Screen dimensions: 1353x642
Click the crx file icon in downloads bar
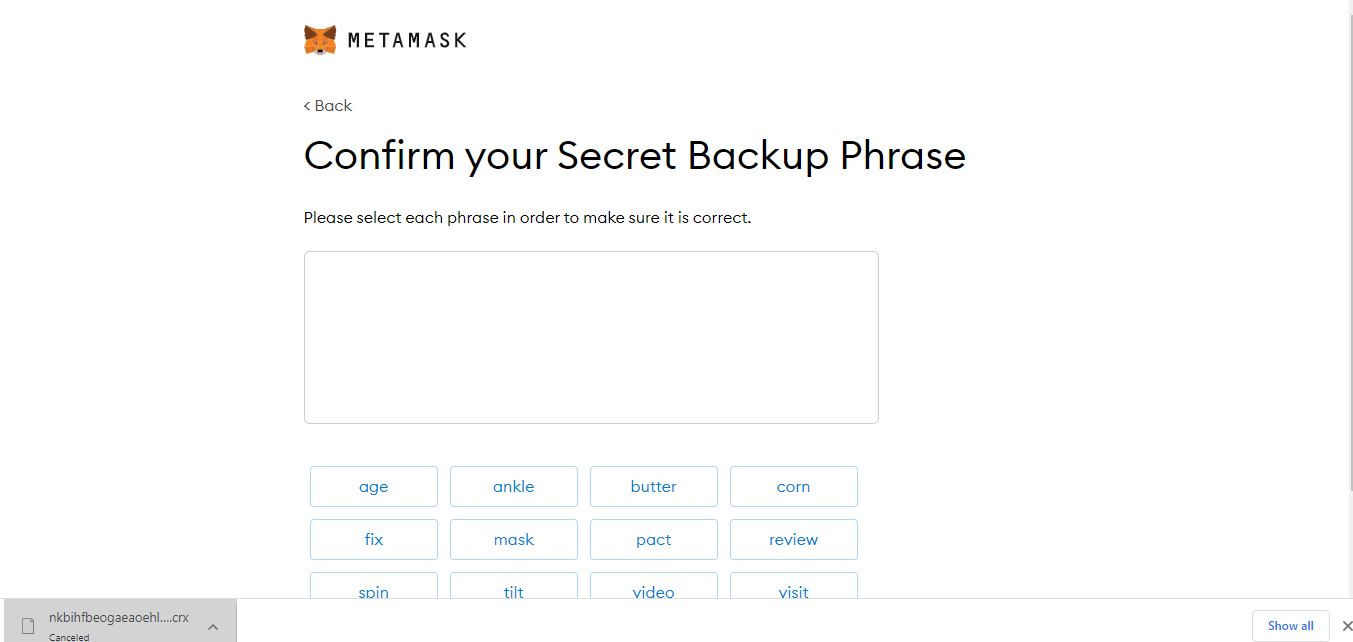pyautogui.click(x=28, y=625)
